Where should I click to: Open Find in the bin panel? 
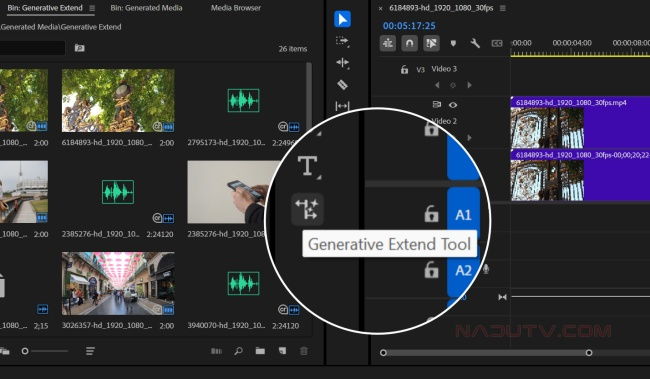[238, 351]
